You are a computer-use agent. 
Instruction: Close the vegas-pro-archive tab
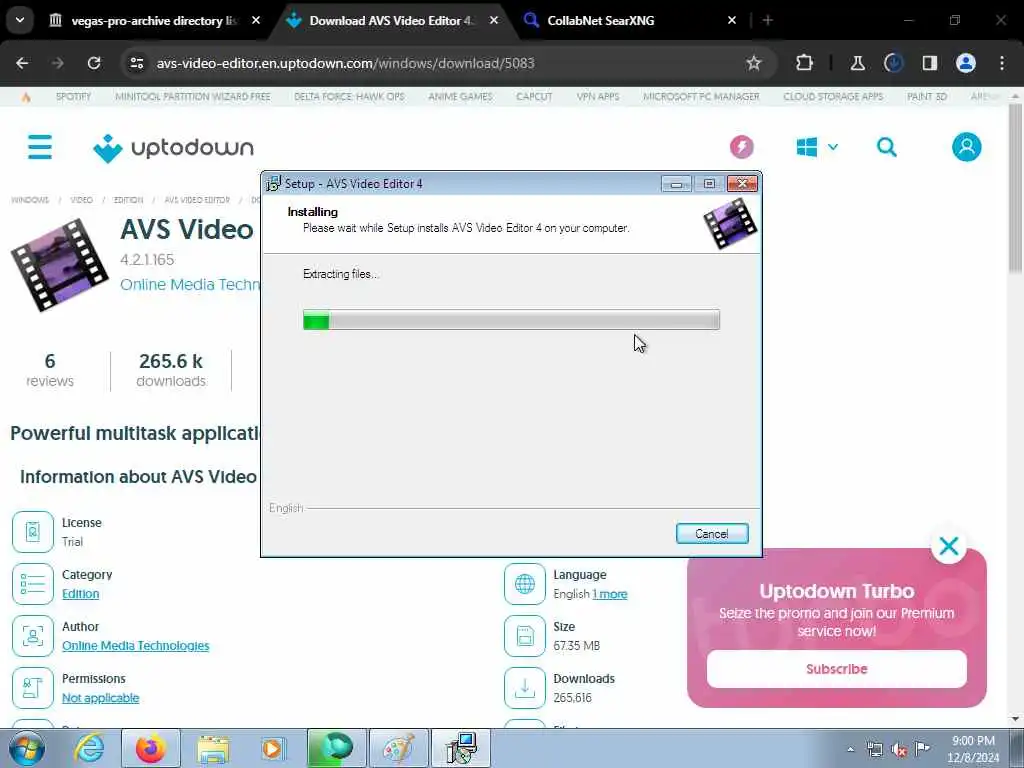[256, 20]
